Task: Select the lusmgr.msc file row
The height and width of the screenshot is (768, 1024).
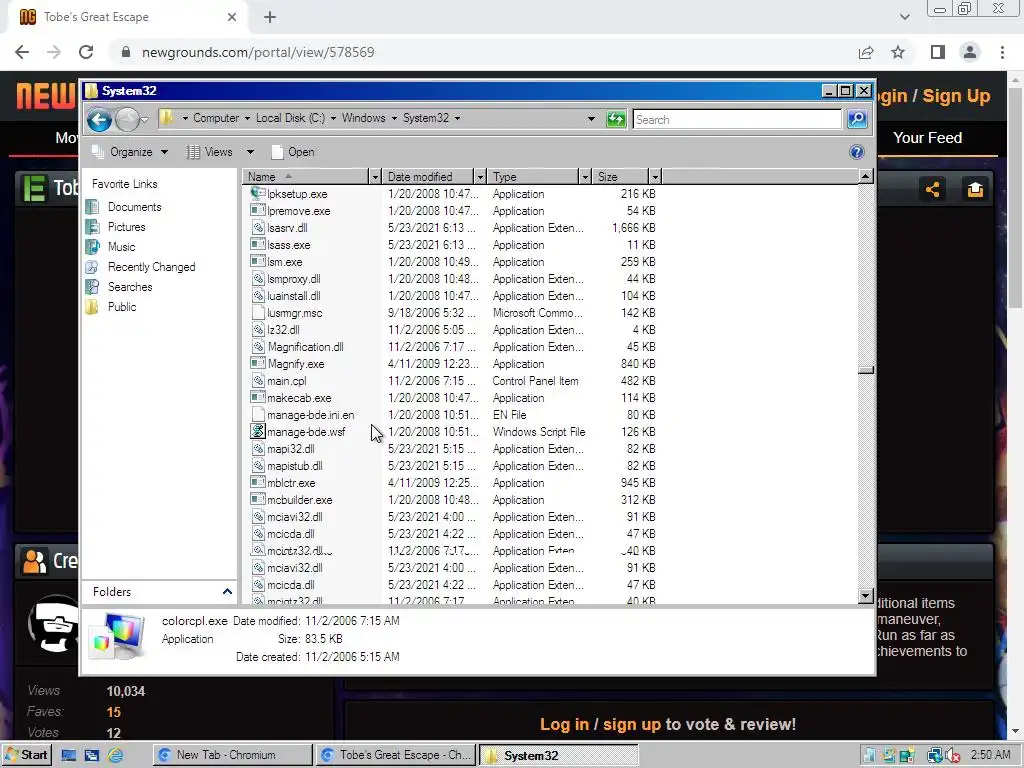Action: point(453,313)
